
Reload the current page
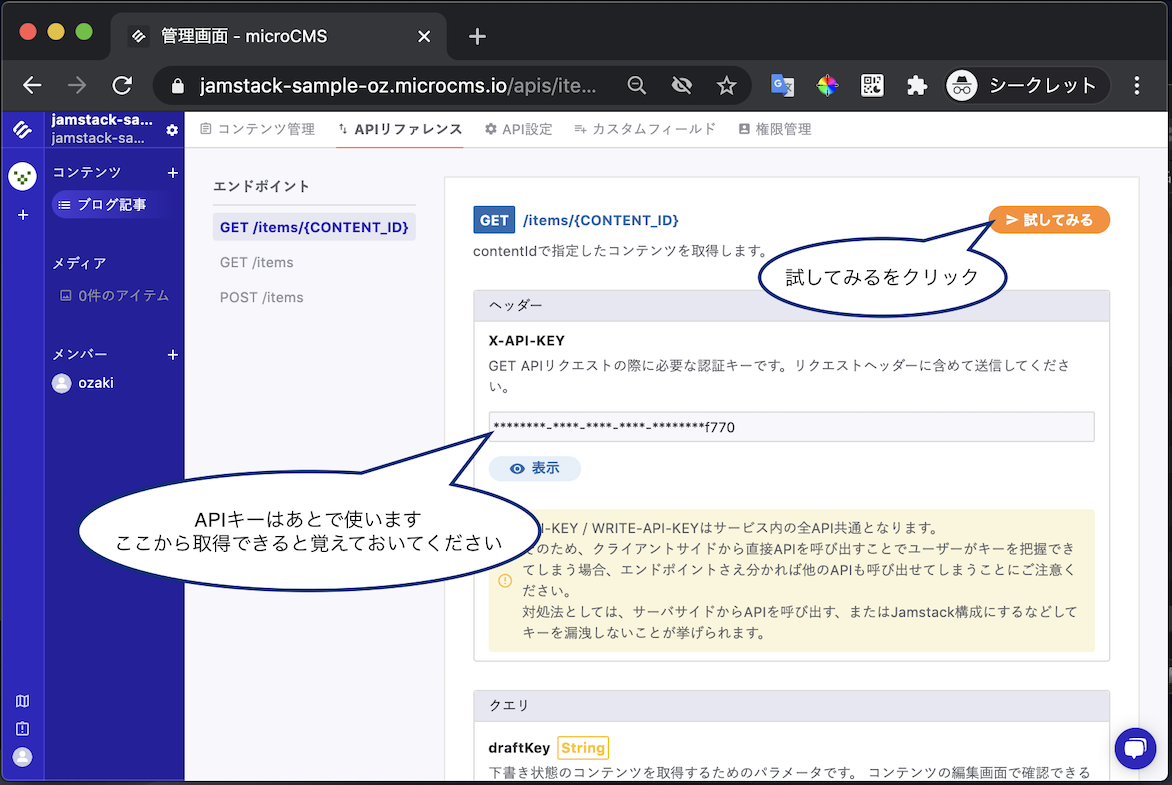point(122,85)
